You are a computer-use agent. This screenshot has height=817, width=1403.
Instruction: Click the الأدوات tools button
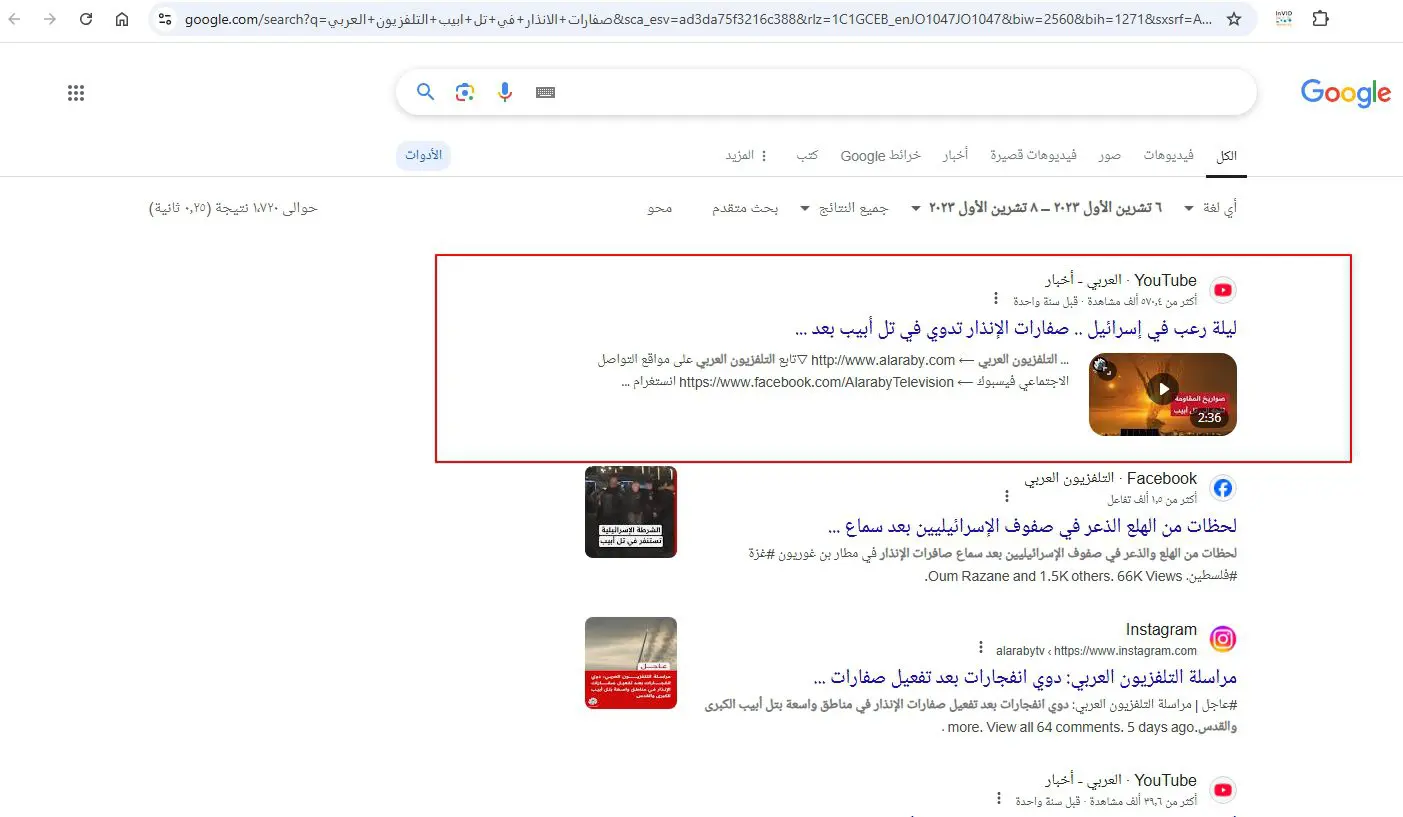click(x=423, y=156)
